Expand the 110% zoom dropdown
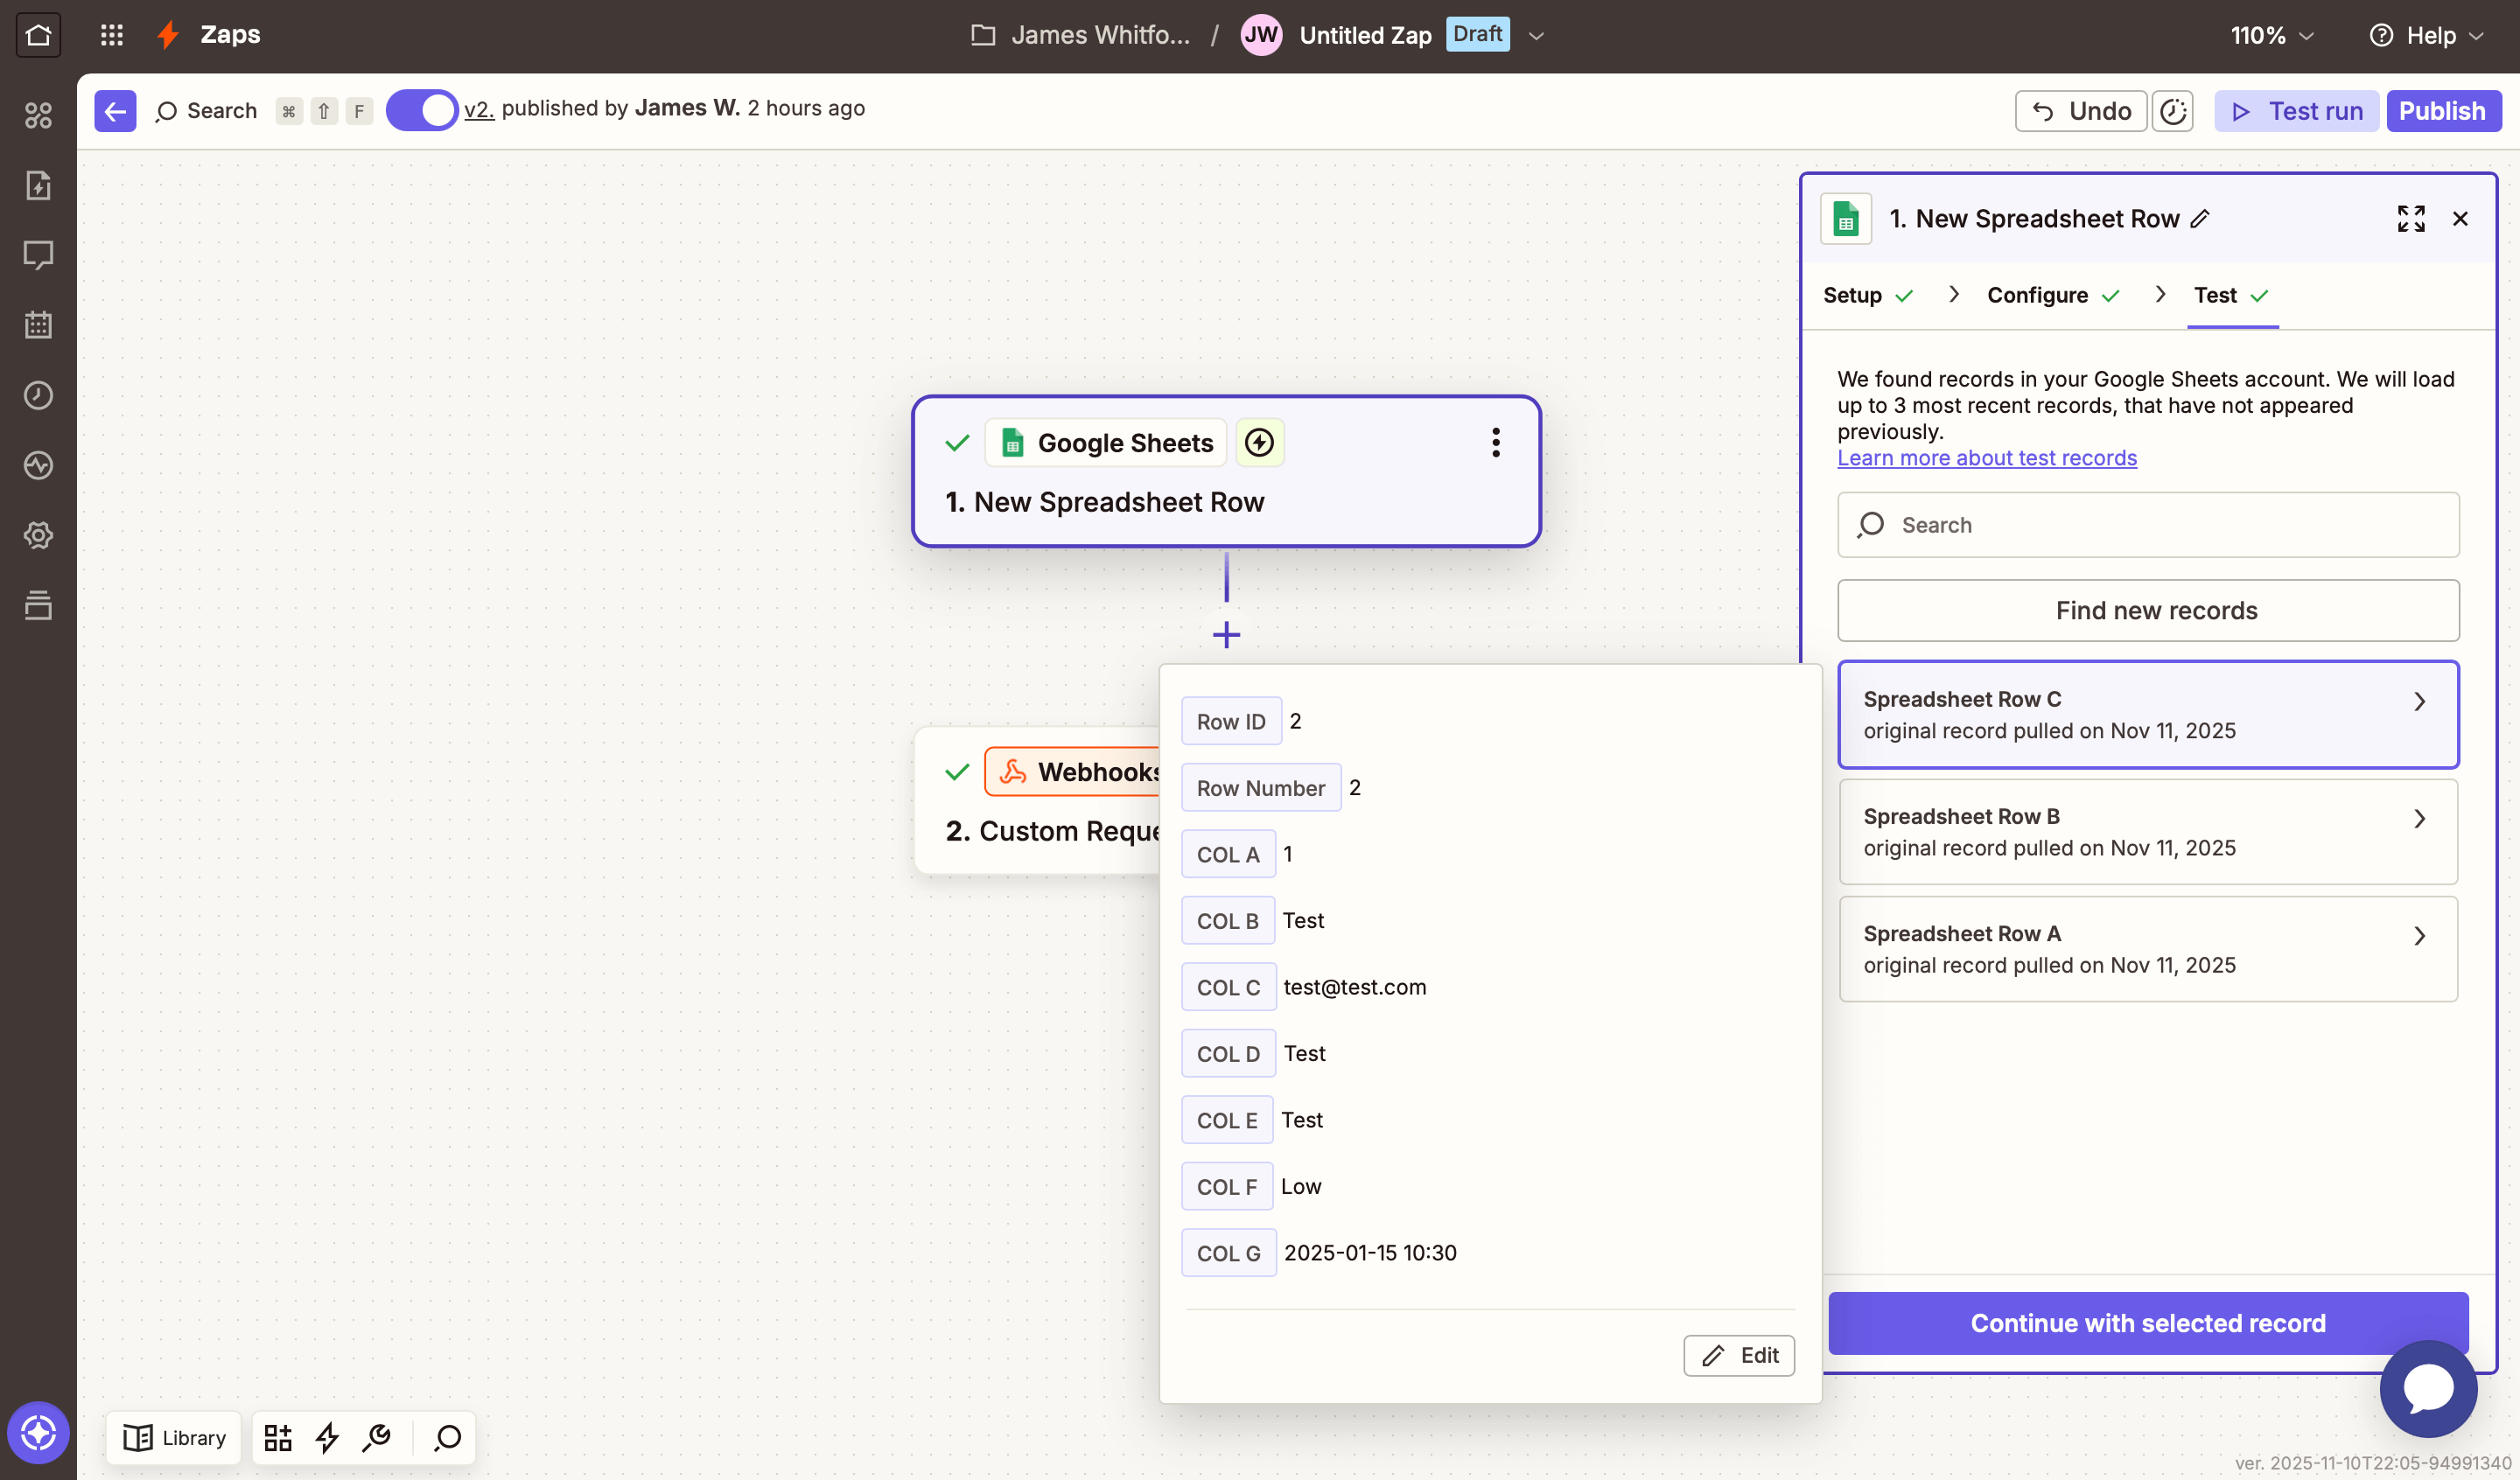 point(2272,35)
